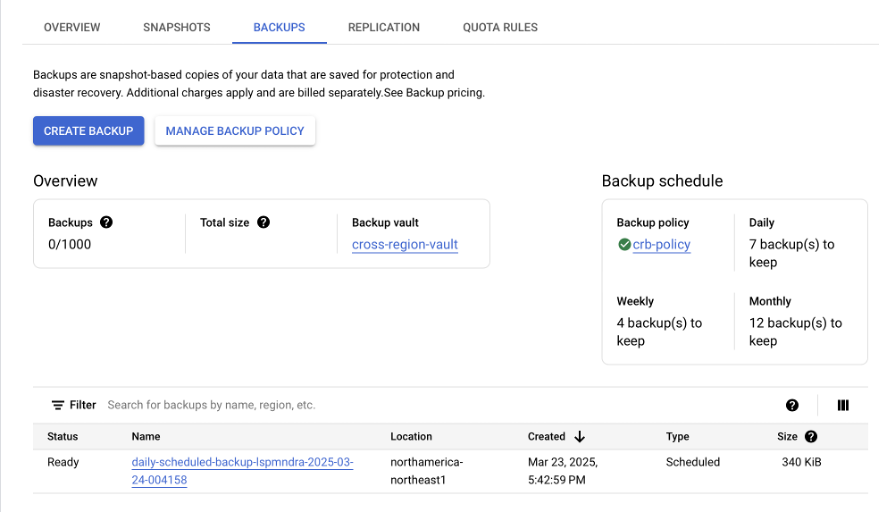
Task: Click the Status column header
Action: click(x=62, y=436)
